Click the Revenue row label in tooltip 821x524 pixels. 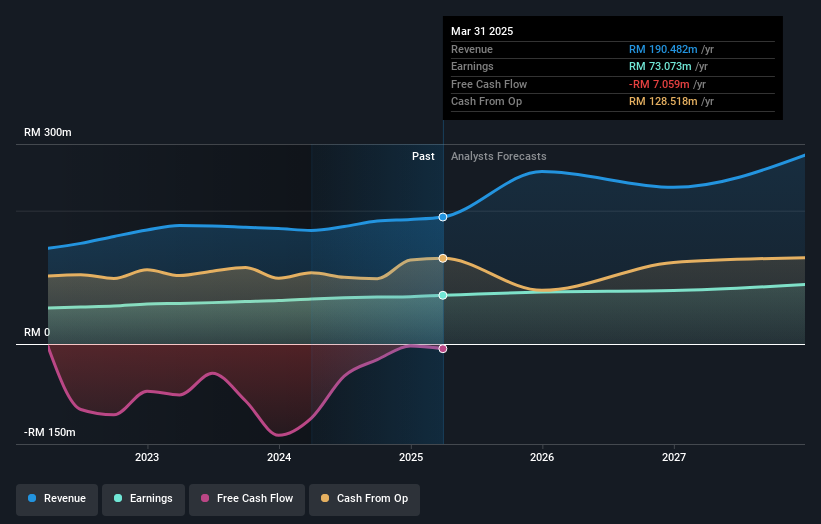pyautogui.click(x=472, y=49)
